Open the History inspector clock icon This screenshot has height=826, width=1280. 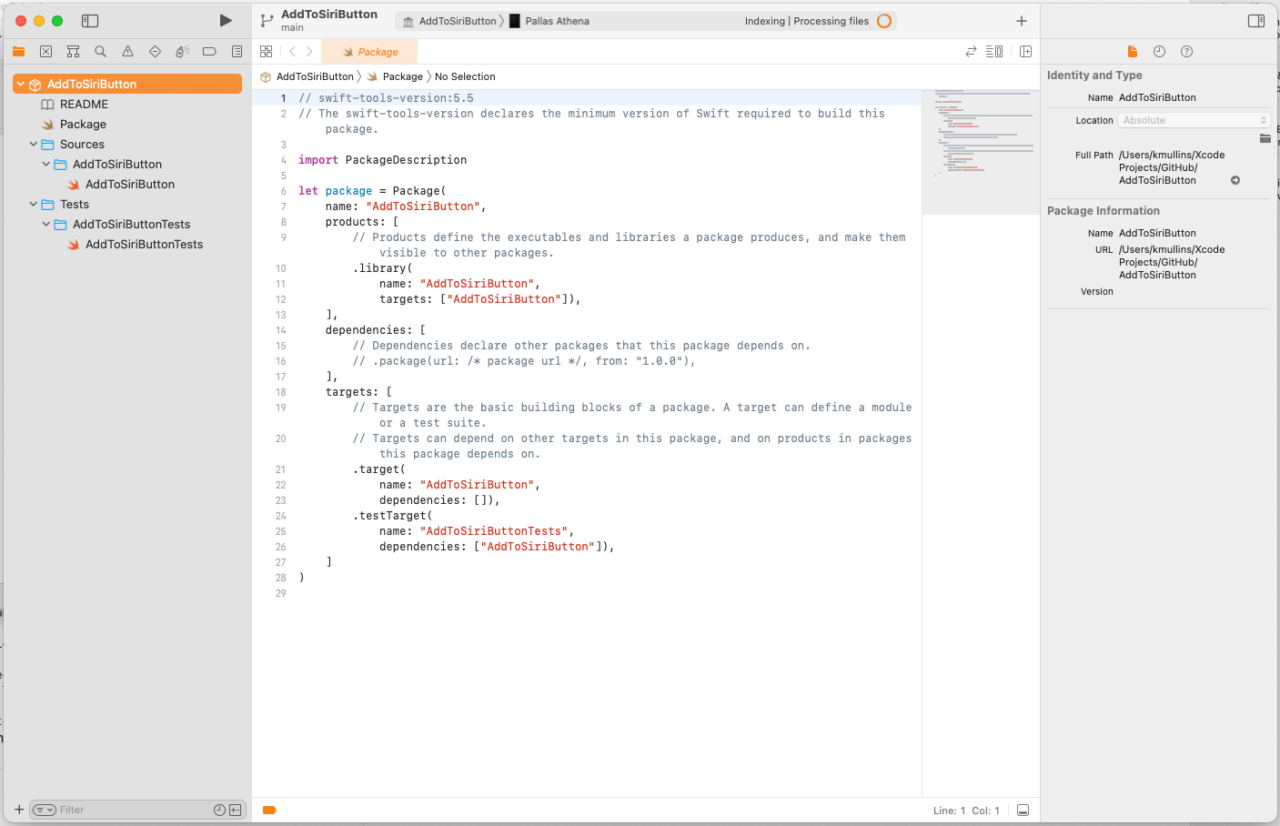click(1158, 51)
